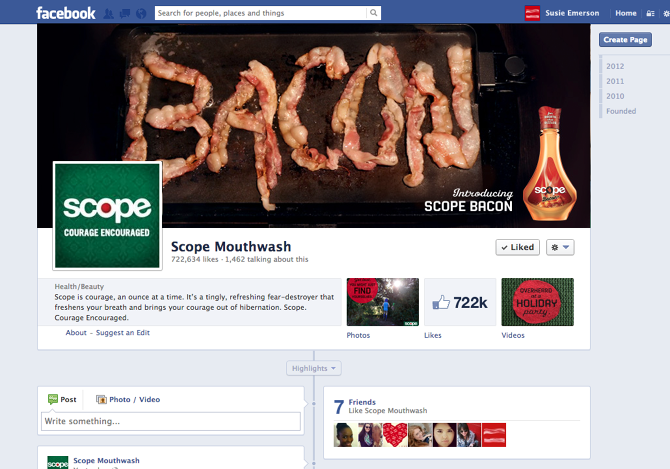Jump to 2011 in the timeline
The width and height of the screenshot is (670, 469).
[x=615, y=81]
